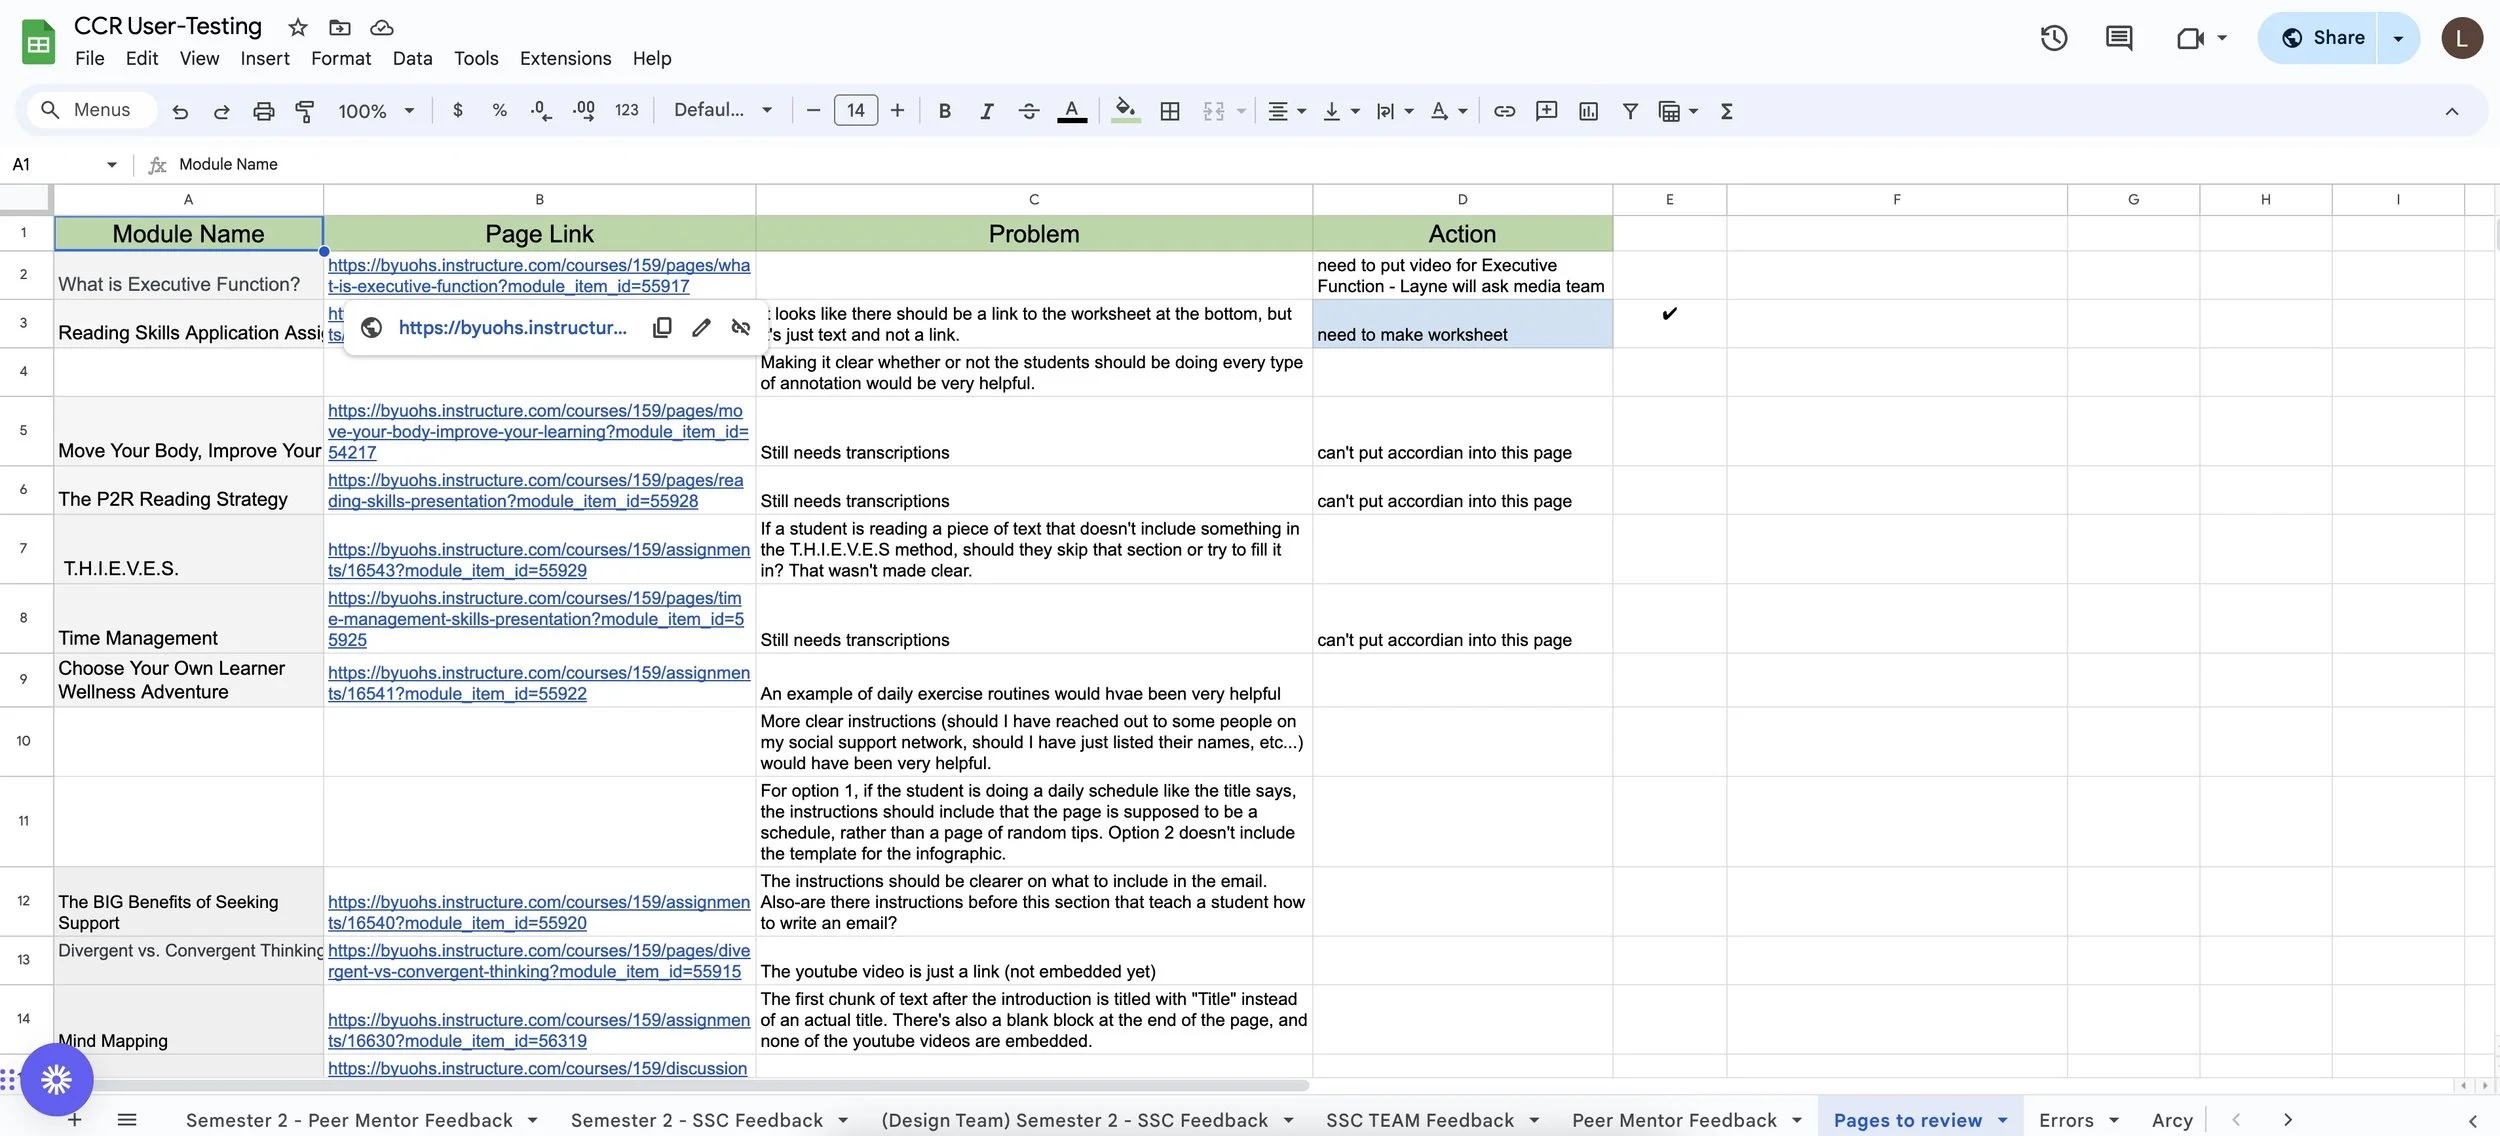The height and width of the screenshot is (1136, 2500).
Task: Open the File menu
Action: click(89, 58)
